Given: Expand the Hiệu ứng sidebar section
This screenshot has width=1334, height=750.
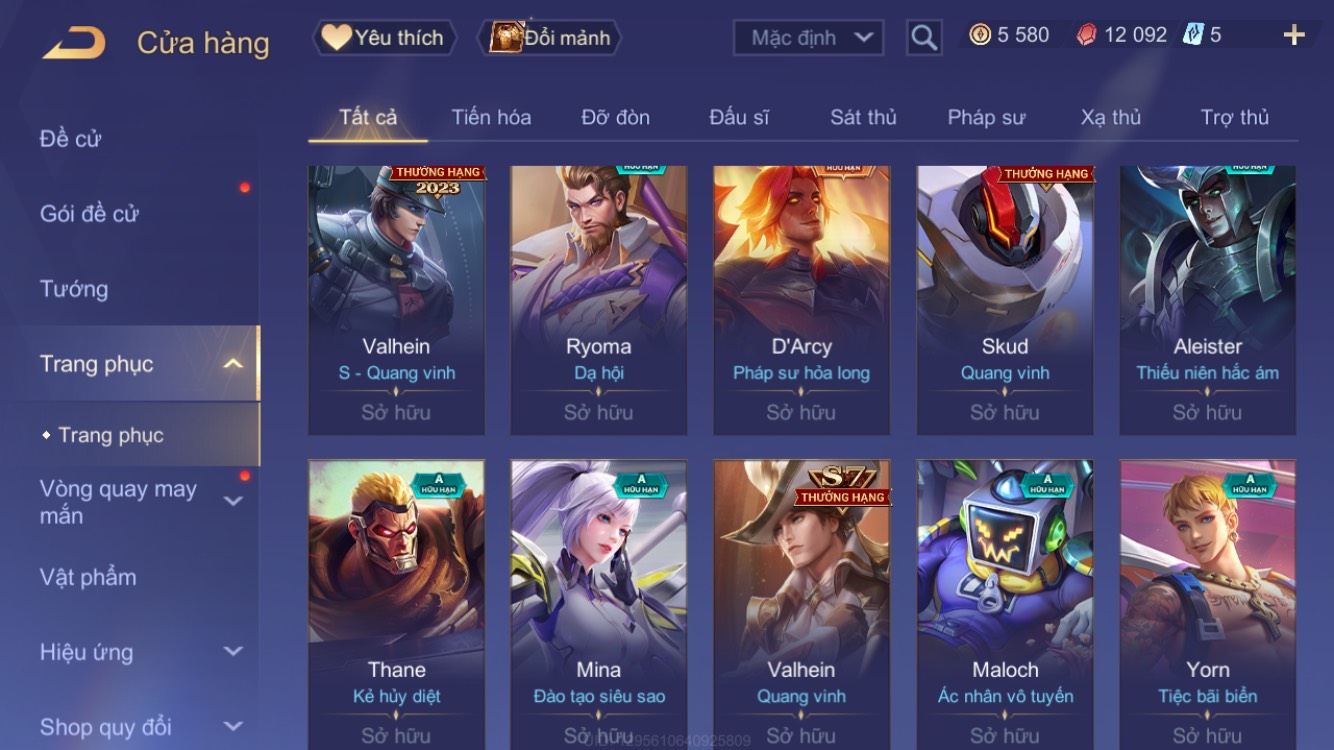Looking at the screenshot, I should (233, 652).
